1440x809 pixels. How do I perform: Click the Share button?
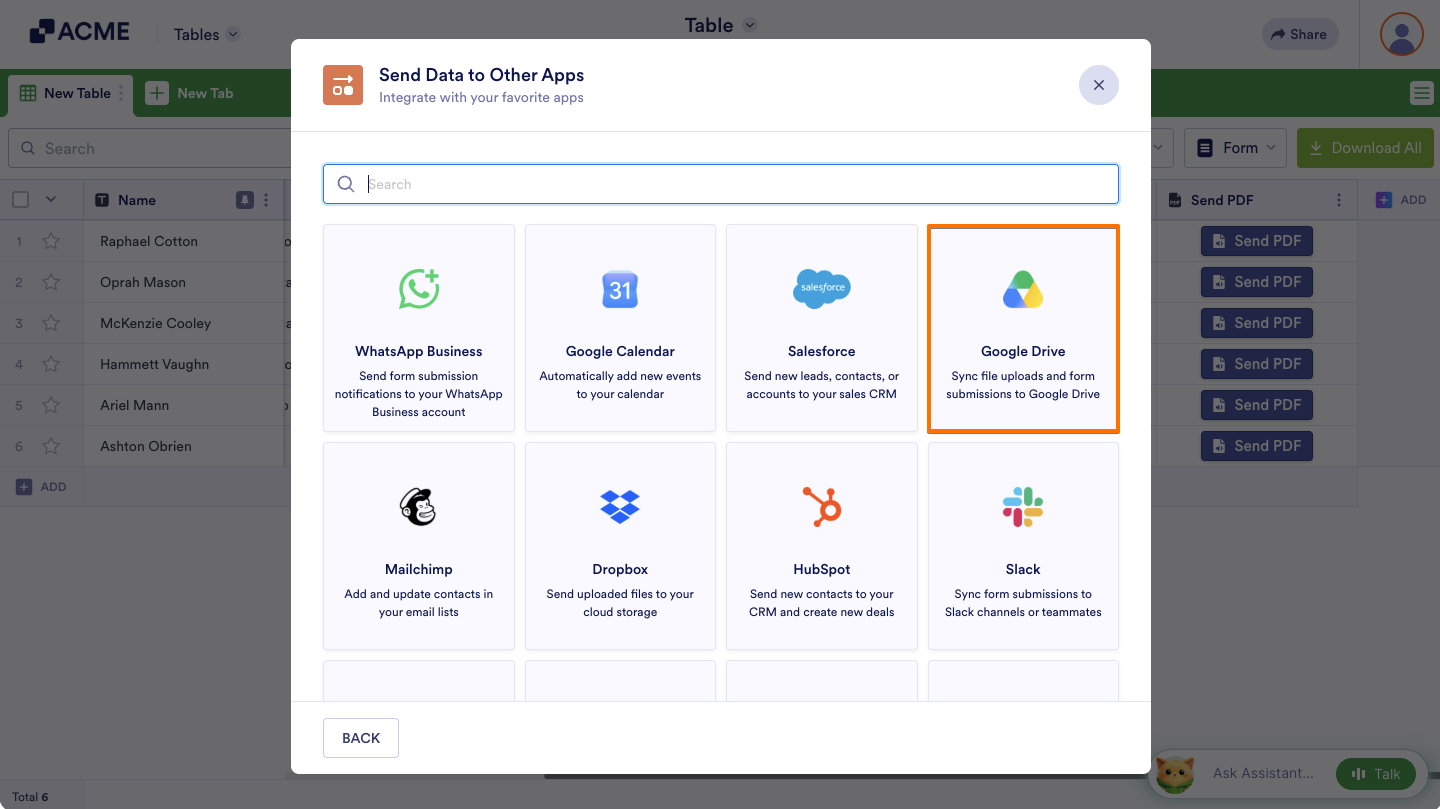pyautogui.click(x=1299, y=34)
